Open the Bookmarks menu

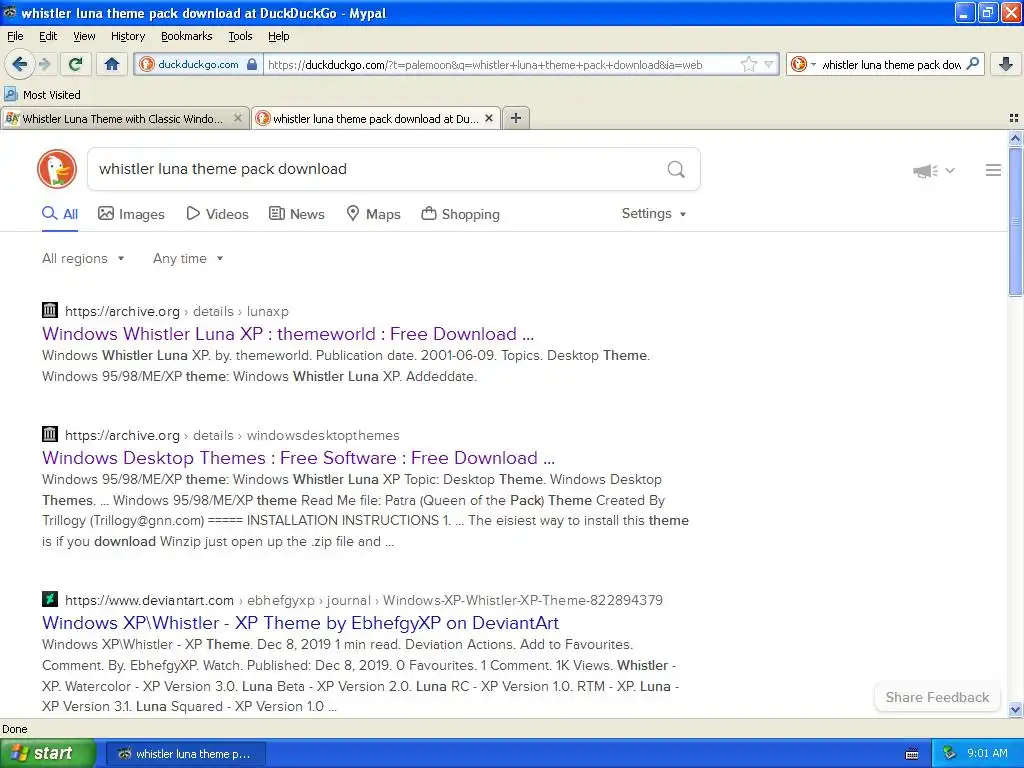point(186,36)
